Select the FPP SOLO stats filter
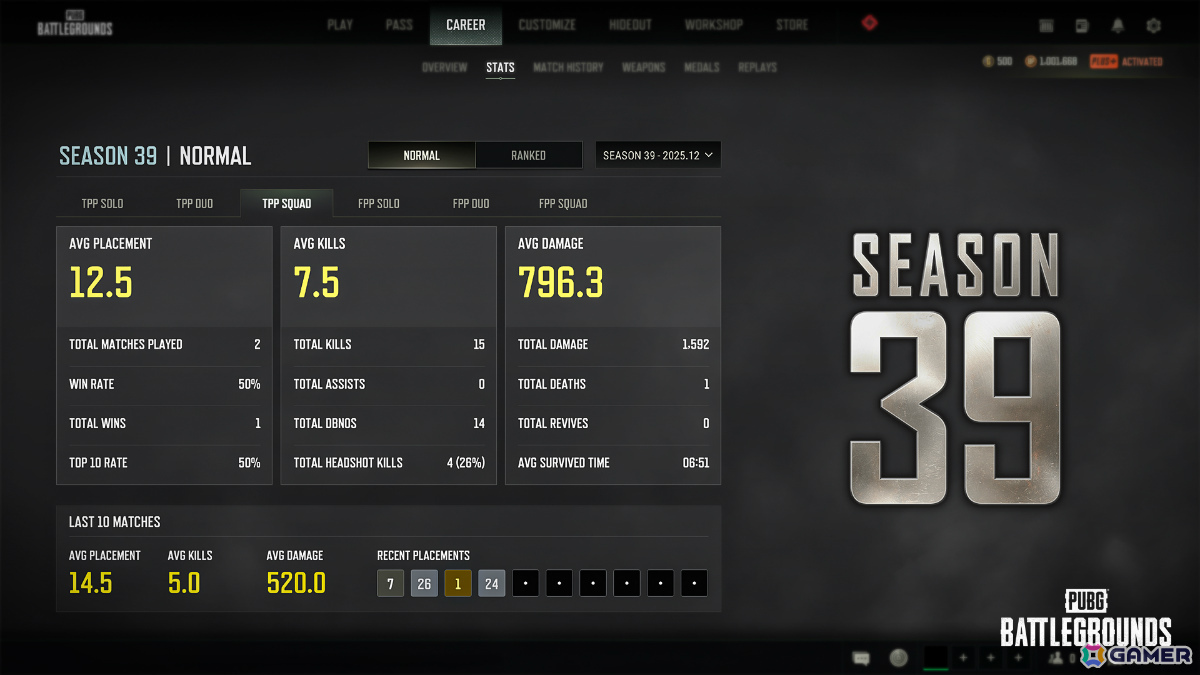Screen dimensions: 1200x675 (x=379, y=203)
